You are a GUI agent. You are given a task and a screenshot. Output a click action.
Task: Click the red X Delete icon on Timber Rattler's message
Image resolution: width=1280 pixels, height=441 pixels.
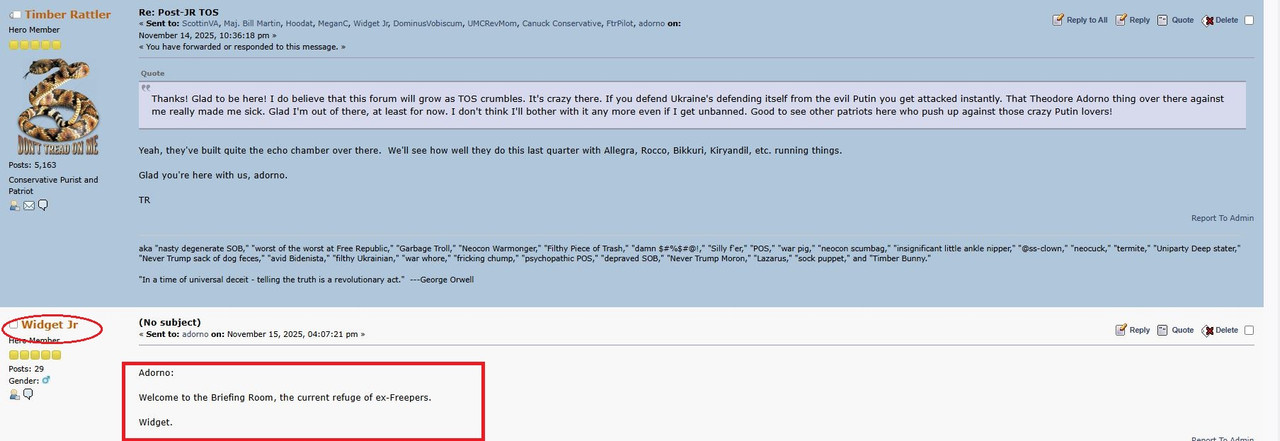(1208, 20)
